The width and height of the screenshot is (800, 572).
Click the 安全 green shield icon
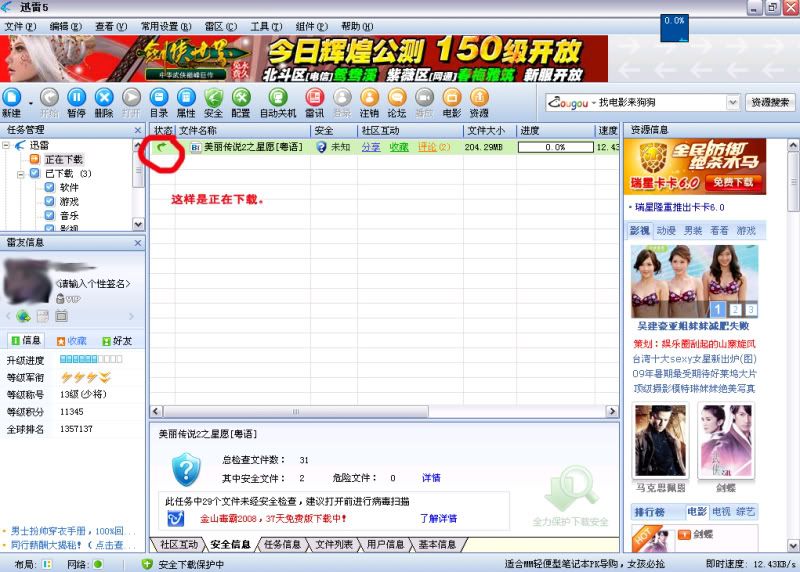(213, 97)
